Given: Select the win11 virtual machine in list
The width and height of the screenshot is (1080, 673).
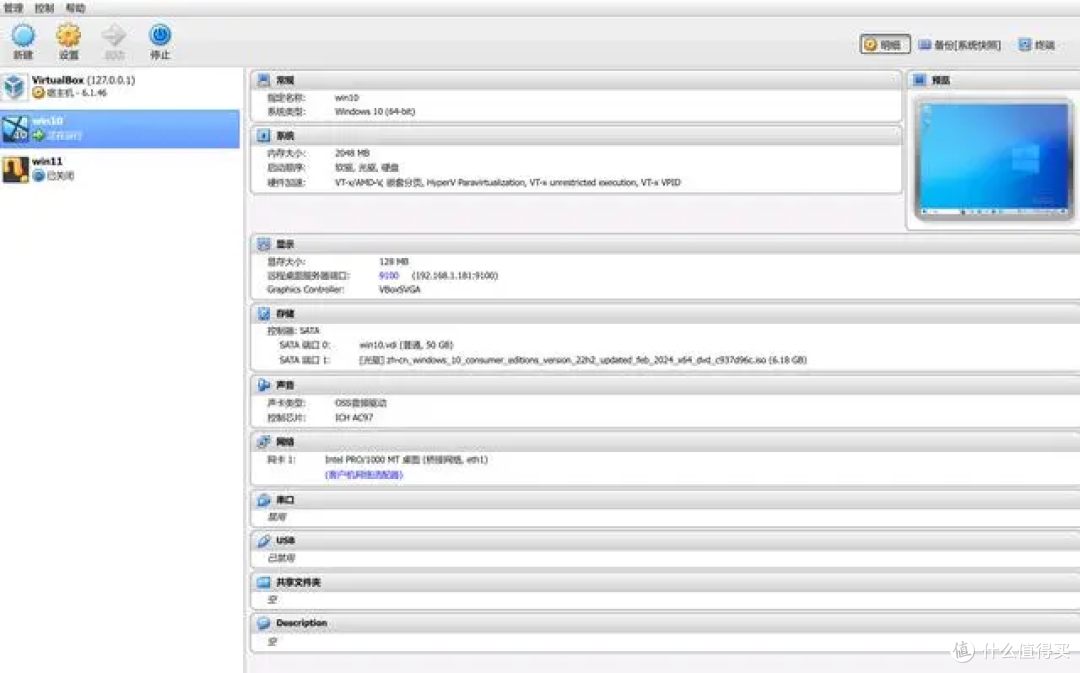Looking at the screenshot, I should tap(46, 161).
